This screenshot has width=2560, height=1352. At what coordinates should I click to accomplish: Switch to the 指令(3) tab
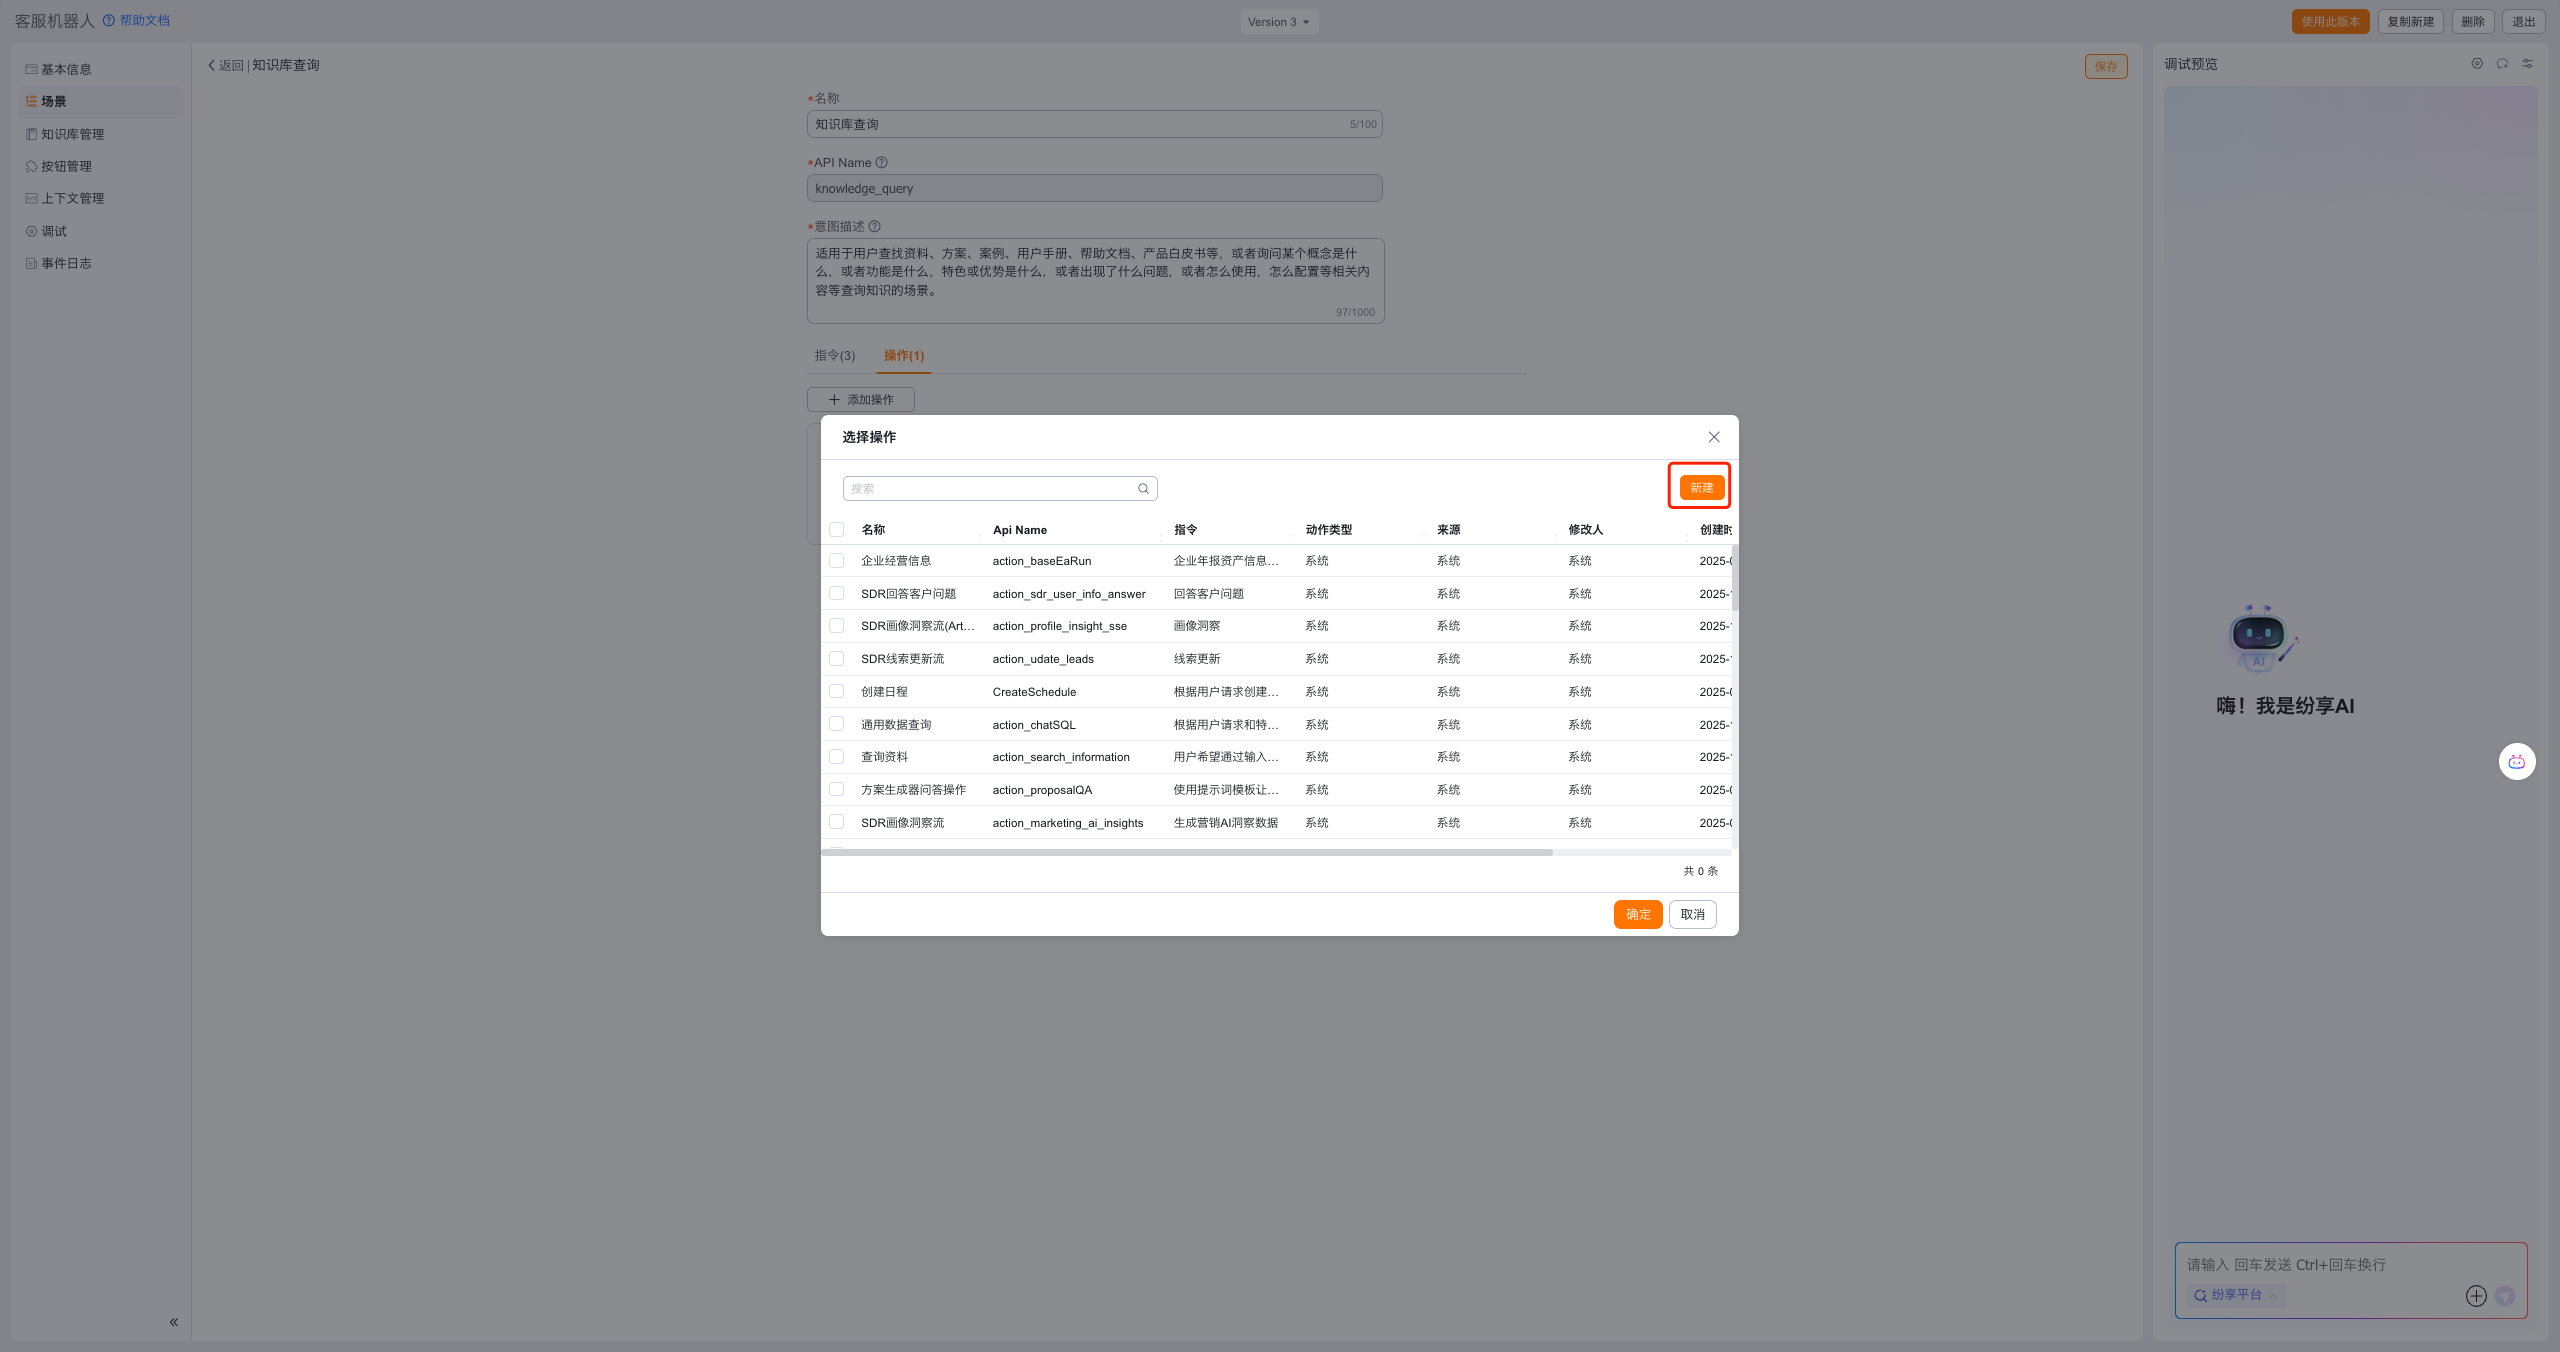(834, 356)
